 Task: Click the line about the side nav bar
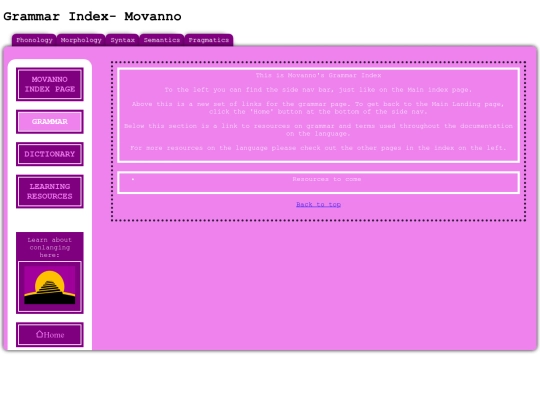[318, 90]
